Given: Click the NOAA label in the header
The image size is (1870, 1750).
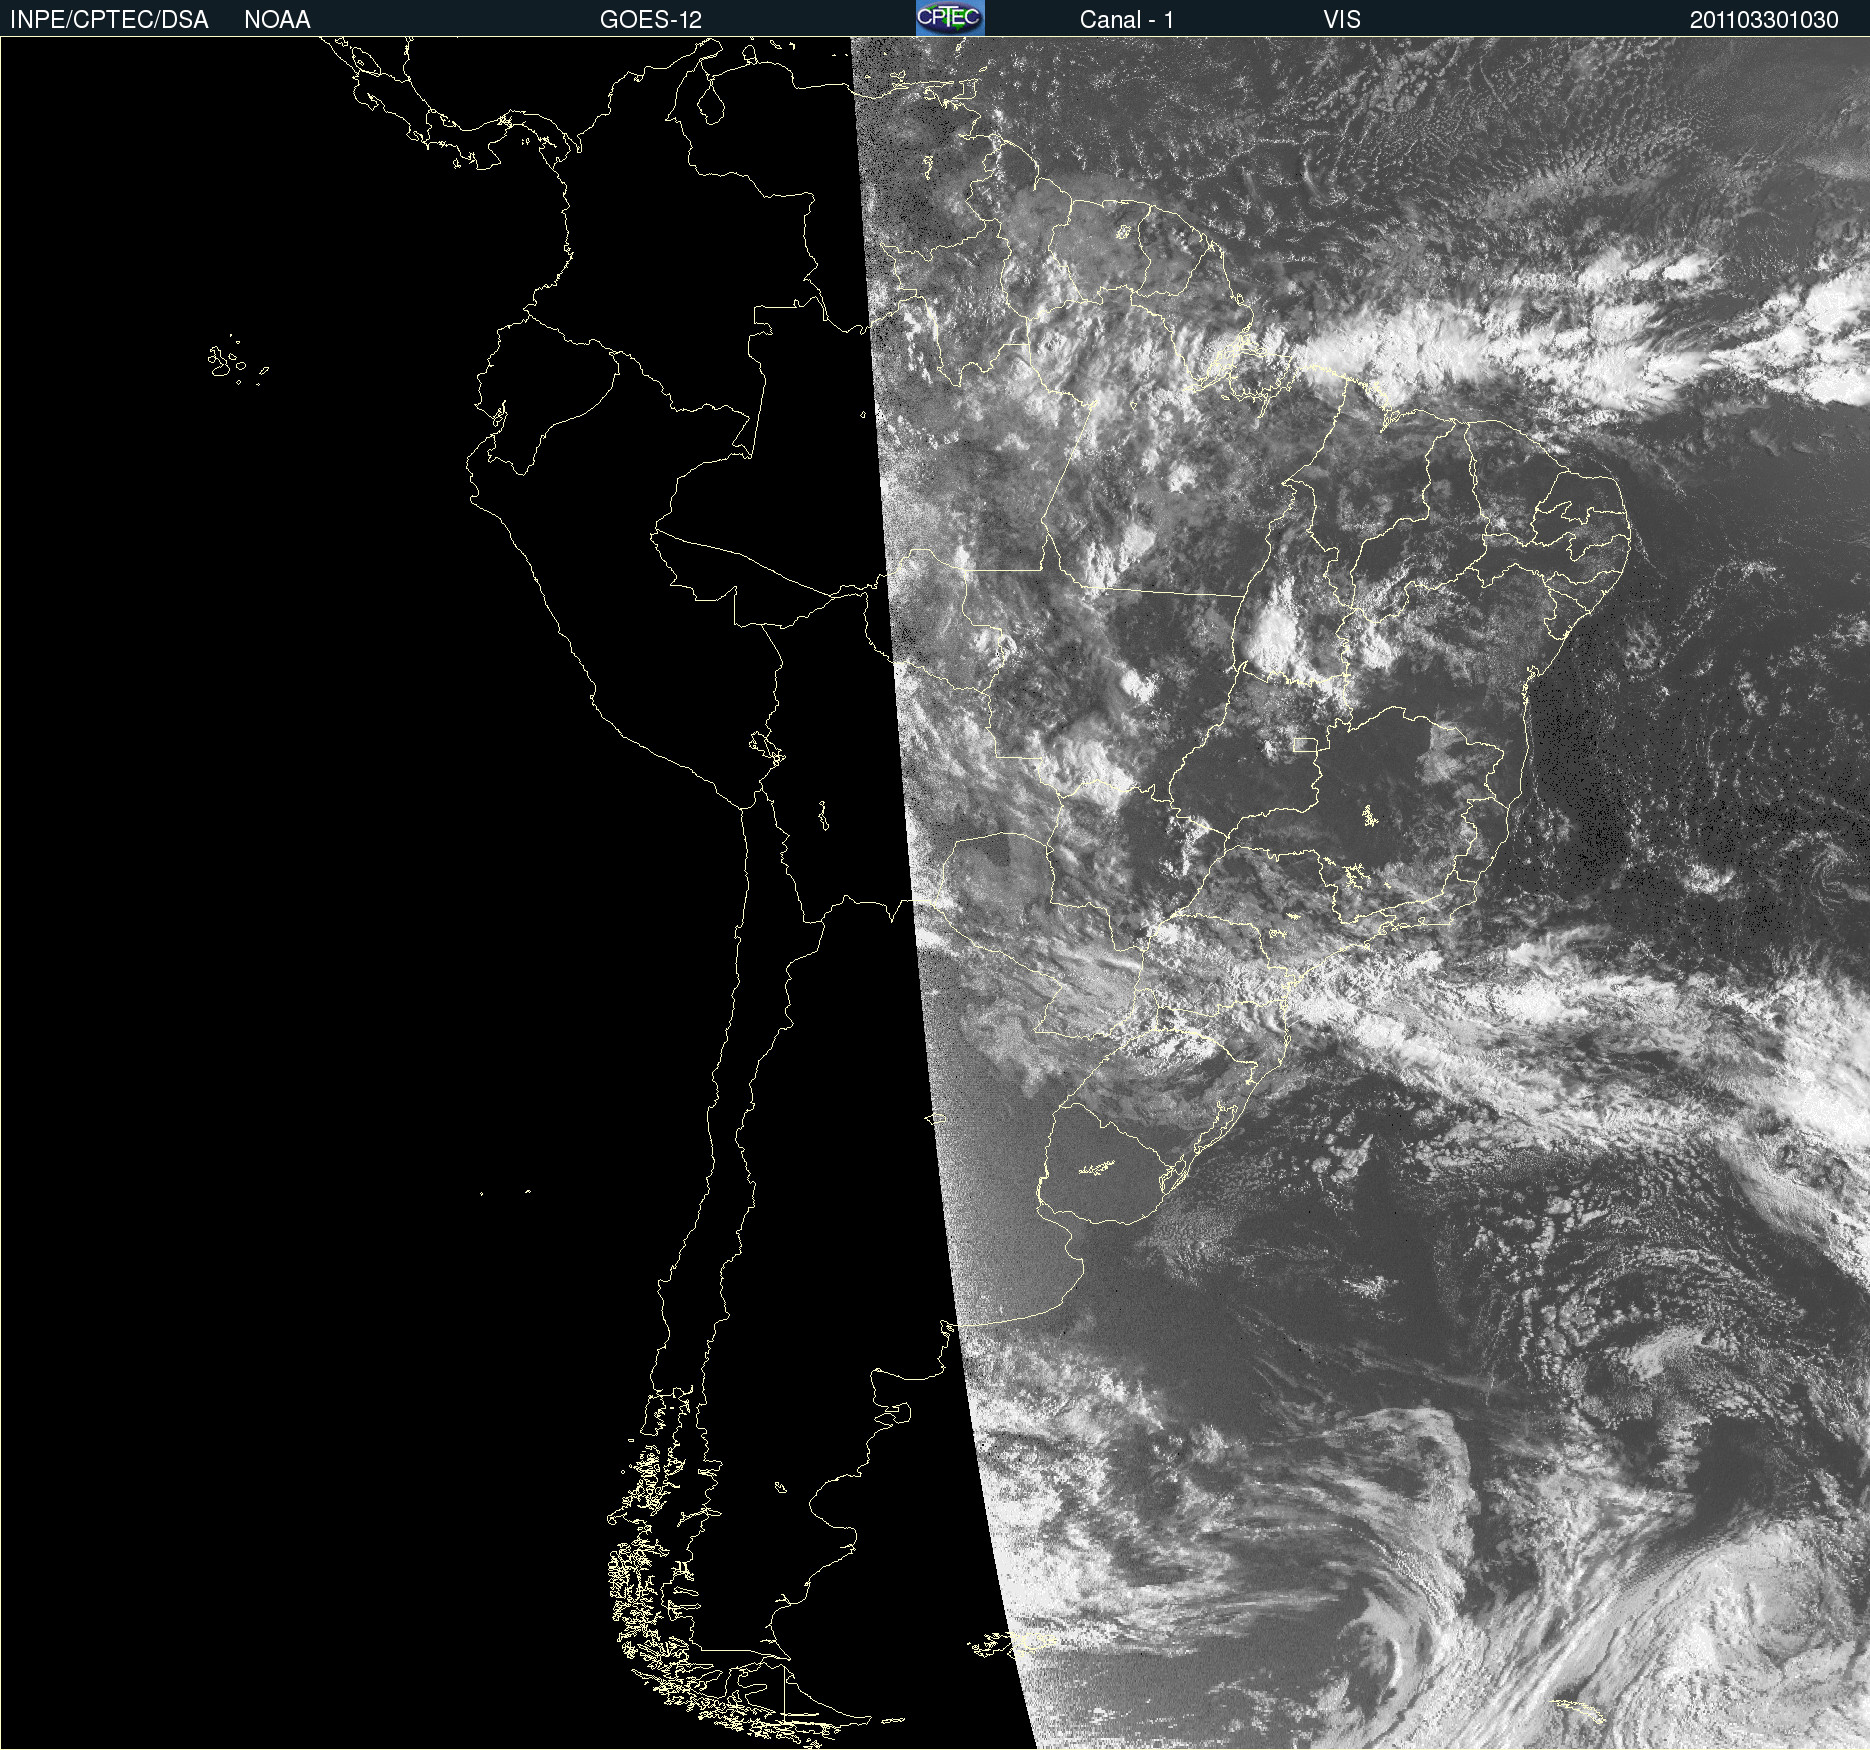Looking at the screenshot, I should (x=277, y=20).
